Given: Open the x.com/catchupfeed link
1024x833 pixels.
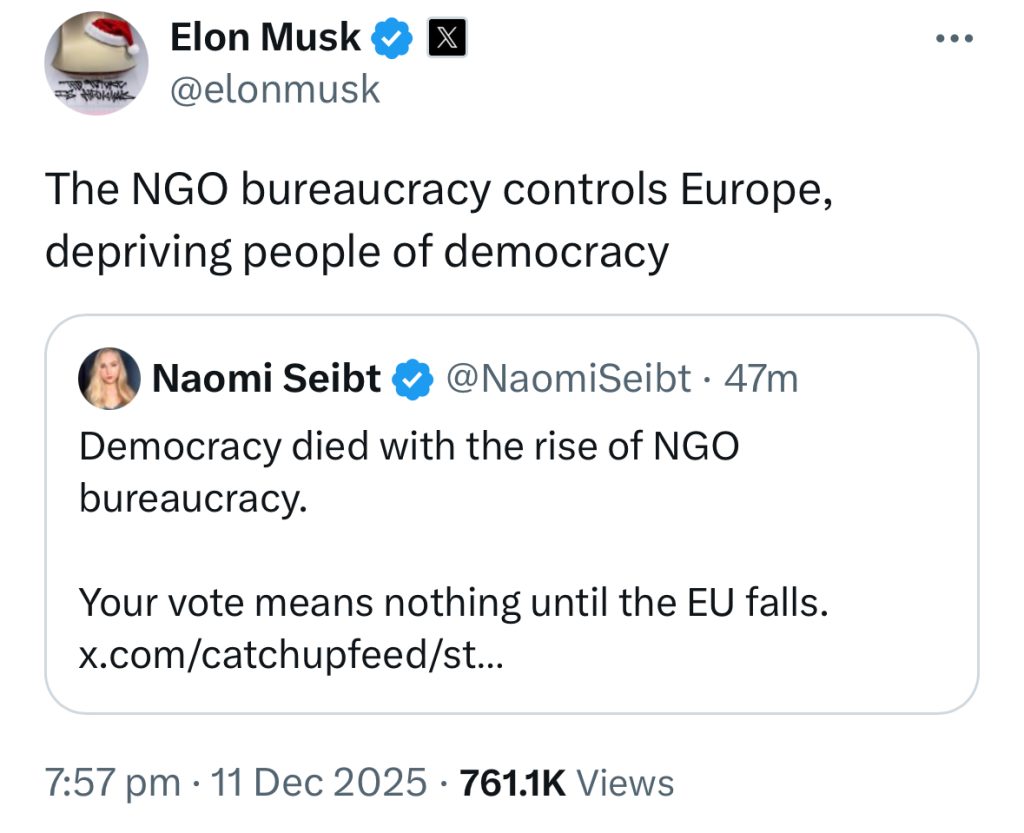Looking at the screenshot, I should tap(294, 656).
